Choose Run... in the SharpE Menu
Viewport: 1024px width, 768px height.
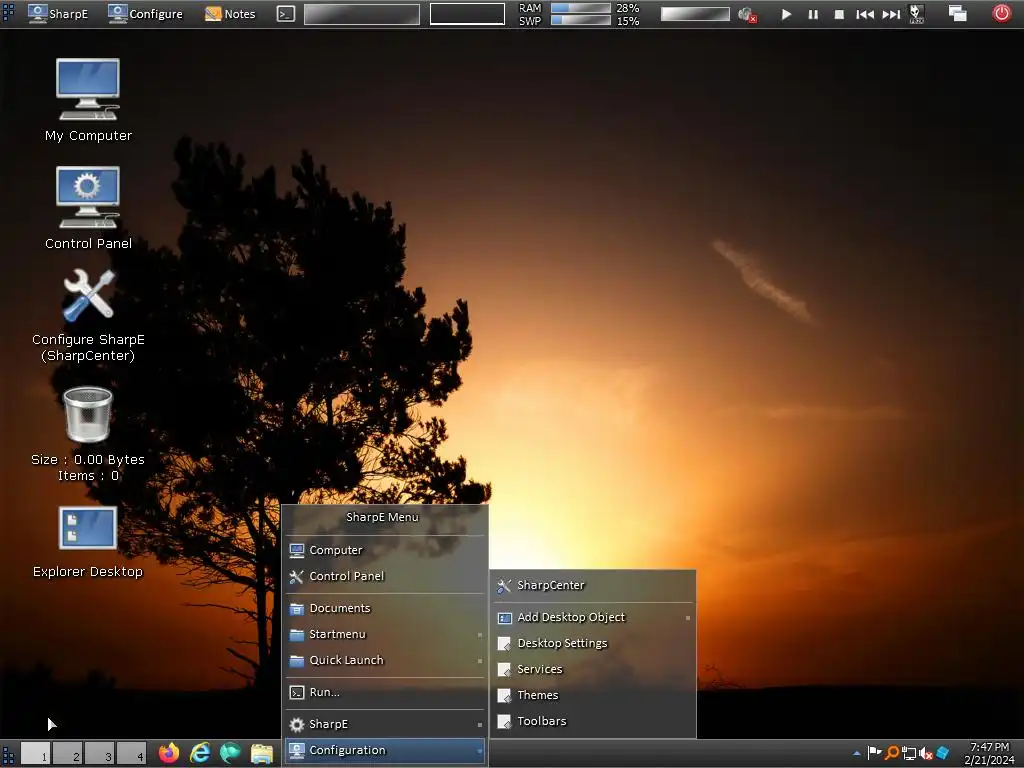(x=385, y=692)
